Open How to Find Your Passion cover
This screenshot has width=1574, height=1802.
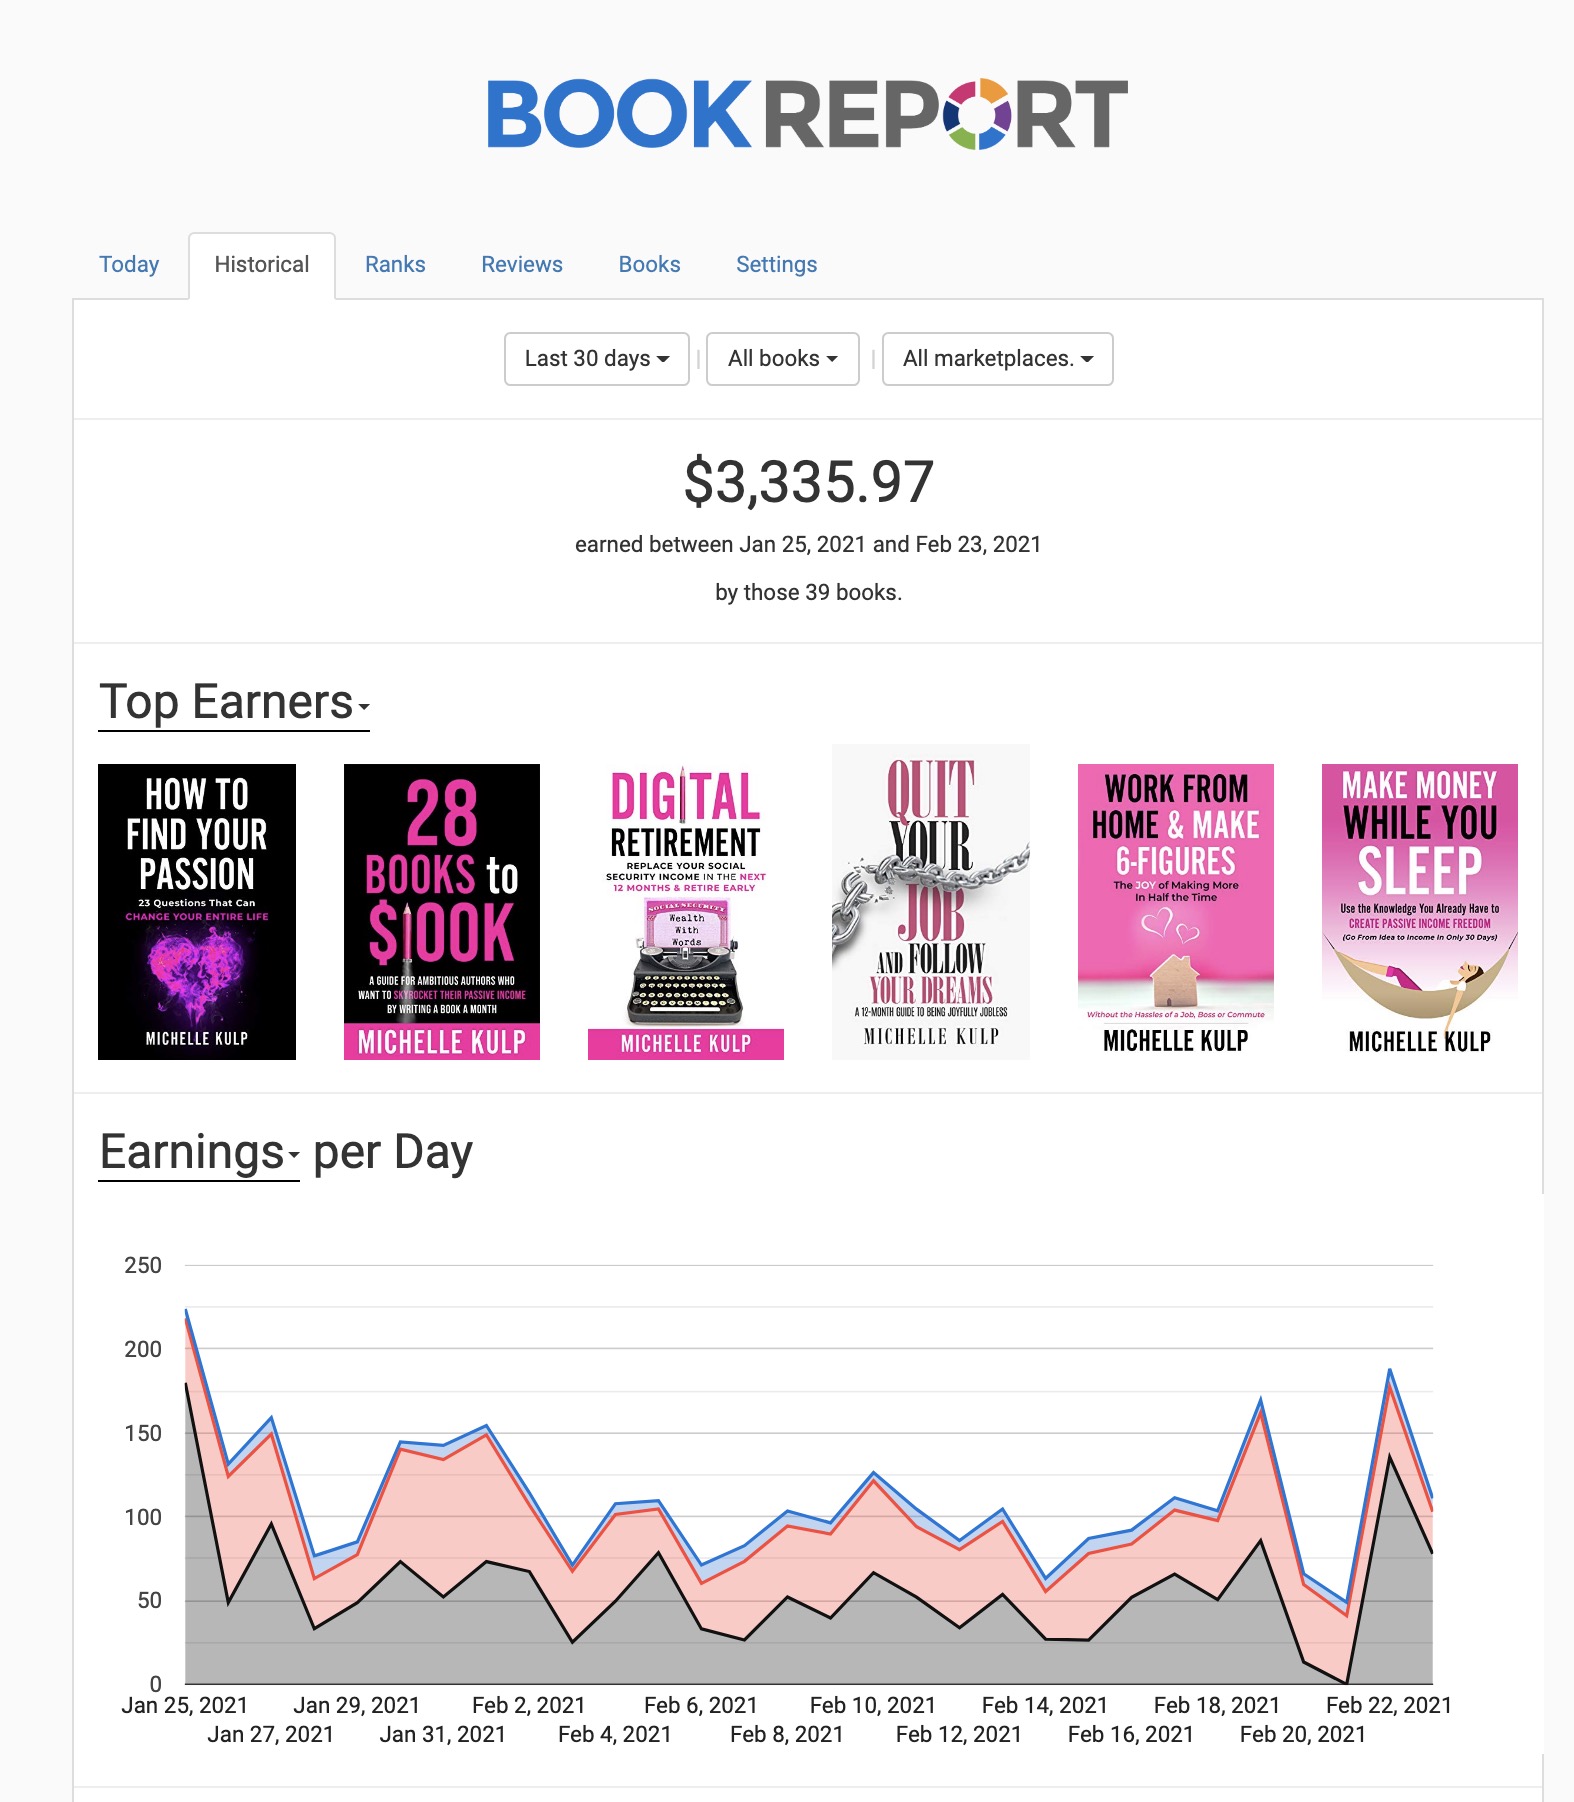tap(197, 912)
